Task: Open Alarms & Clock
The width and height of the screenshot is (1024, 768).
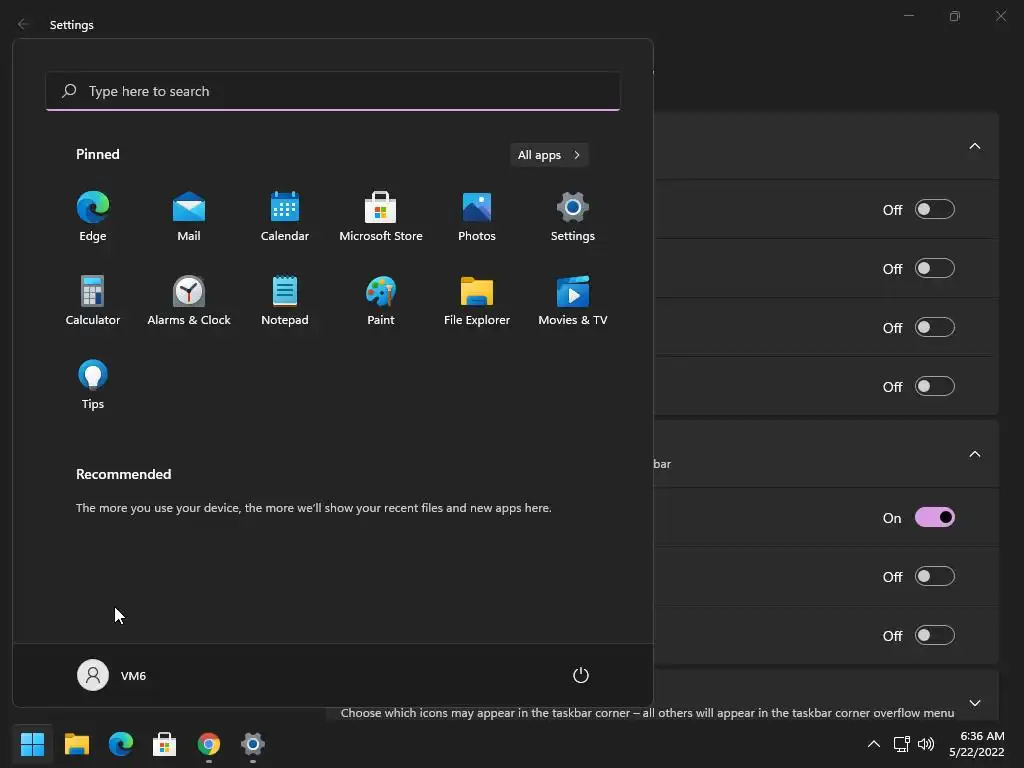Action: coord(189,300)
